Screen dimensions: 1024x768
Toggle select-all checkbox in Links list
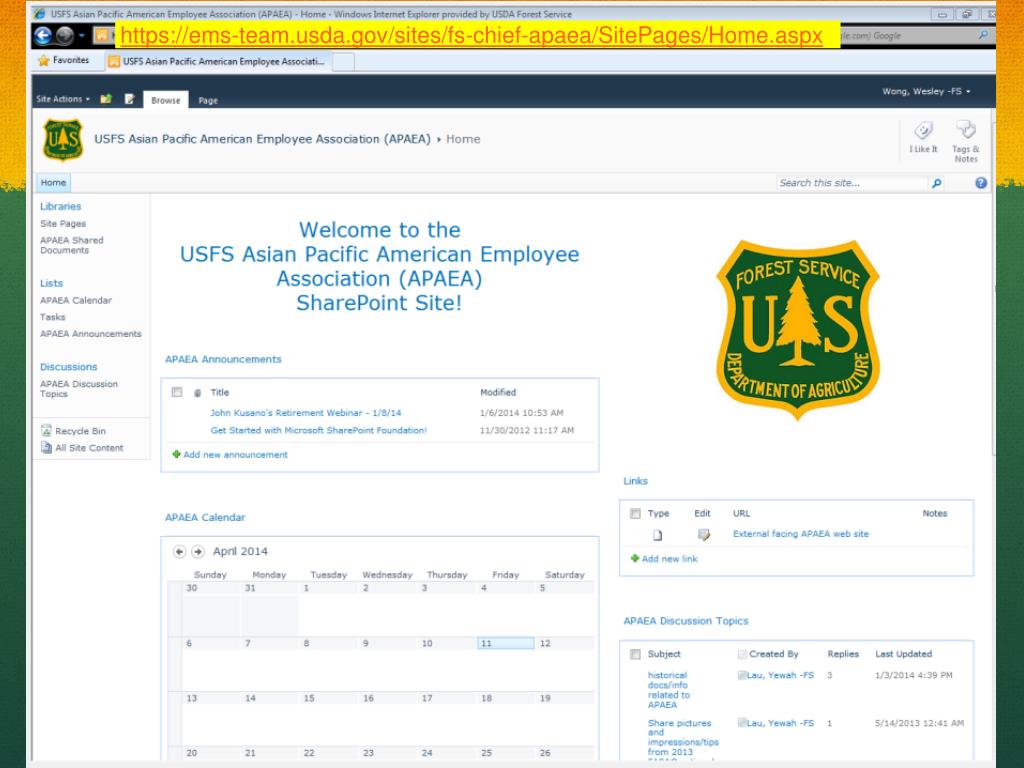(635, 513)
